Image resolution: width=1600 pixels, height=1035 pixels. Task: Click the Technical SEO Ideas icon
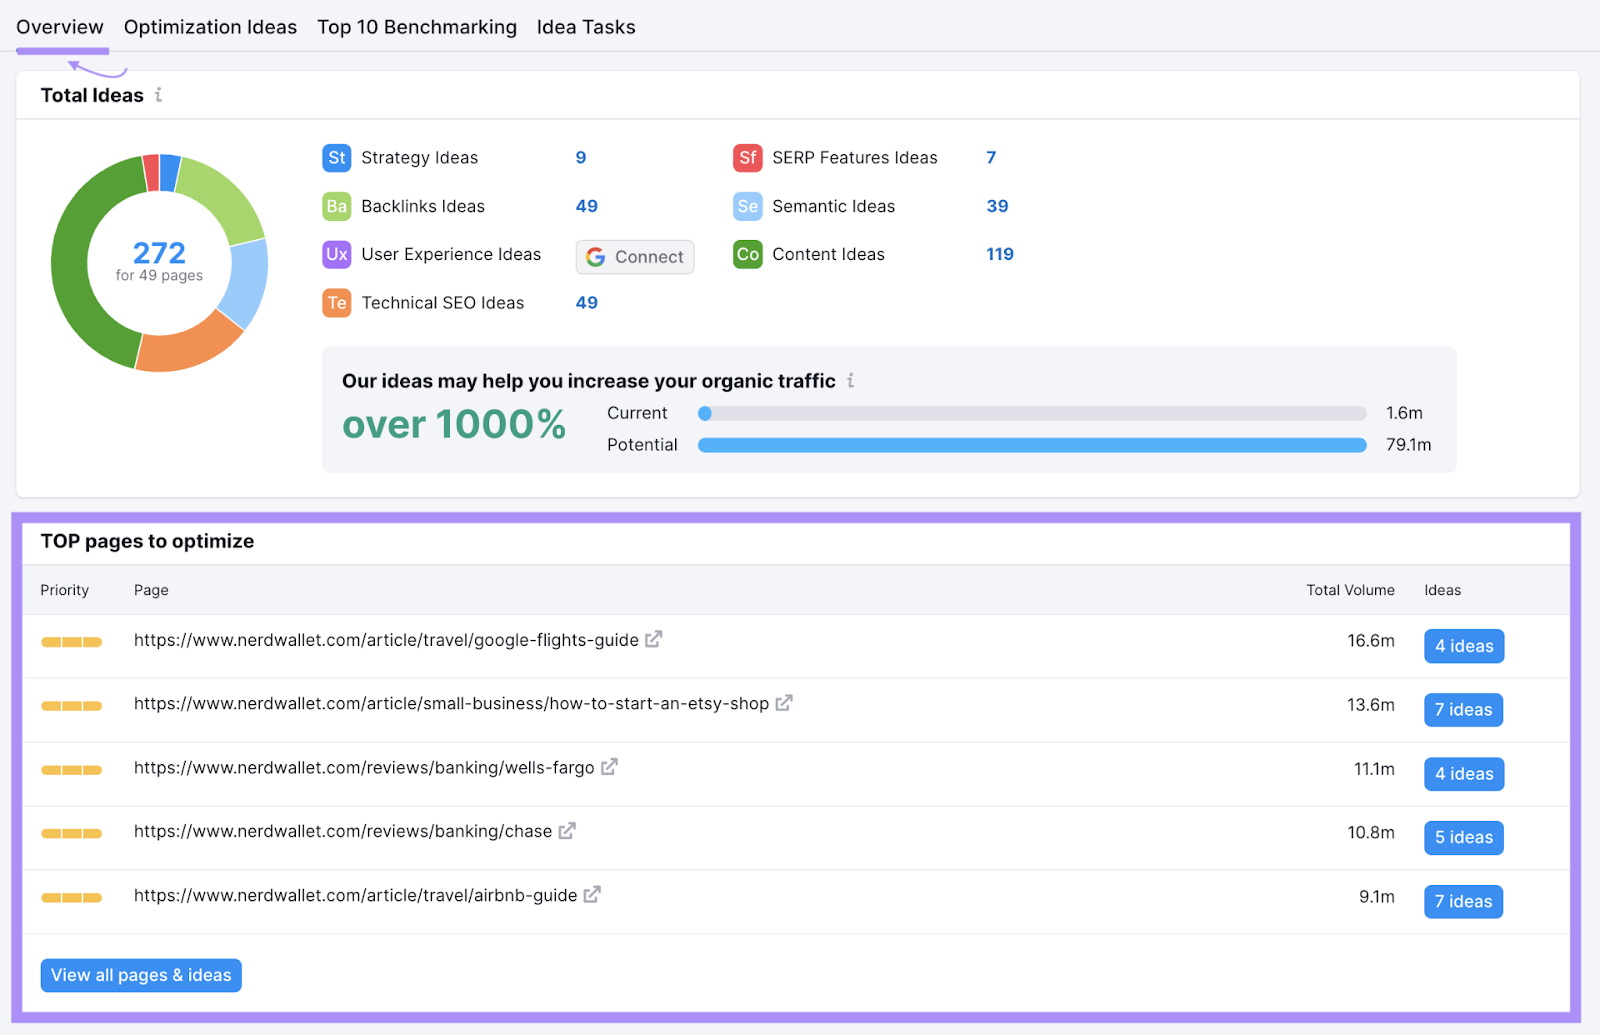(337, 302)
